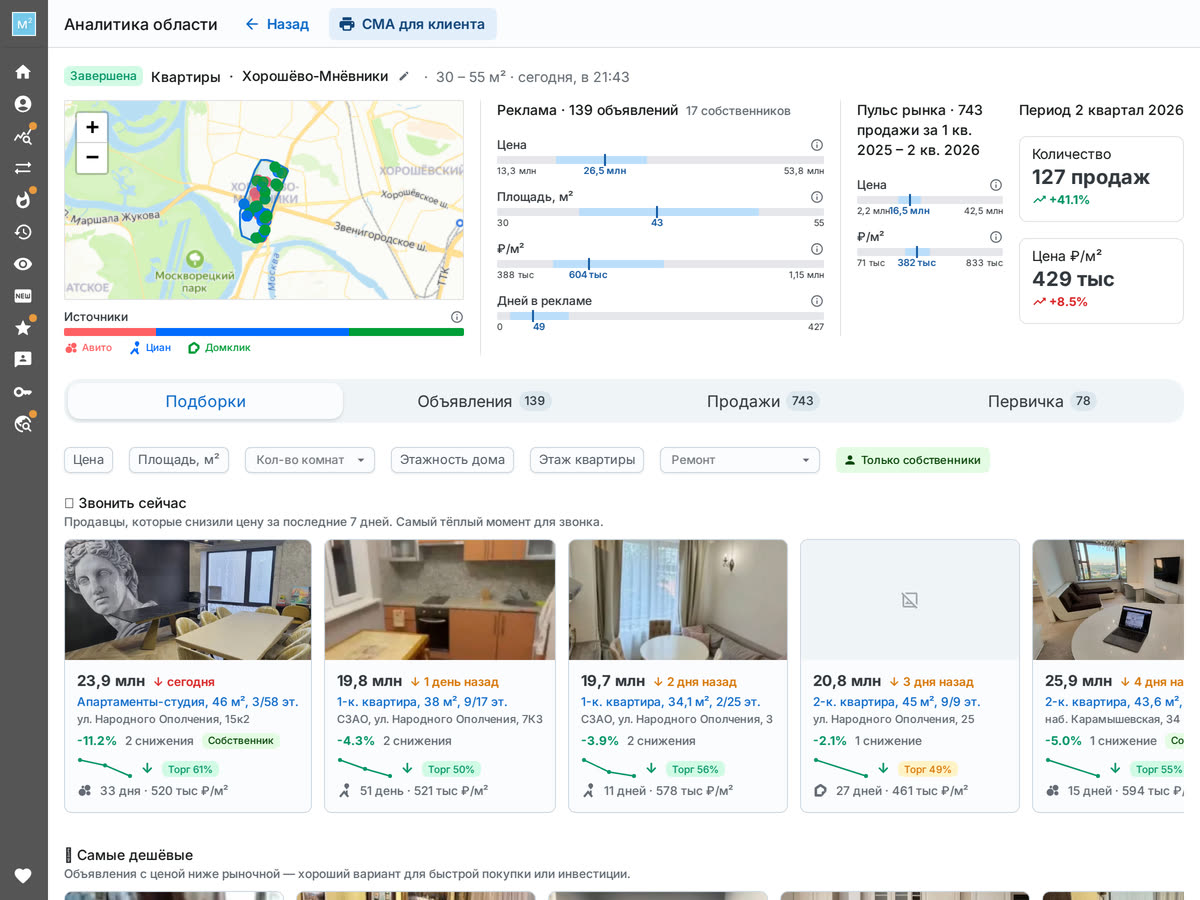Click the CMA для клиента button
This screenshot has width=1200, height=900.
[x=413, y=24]
